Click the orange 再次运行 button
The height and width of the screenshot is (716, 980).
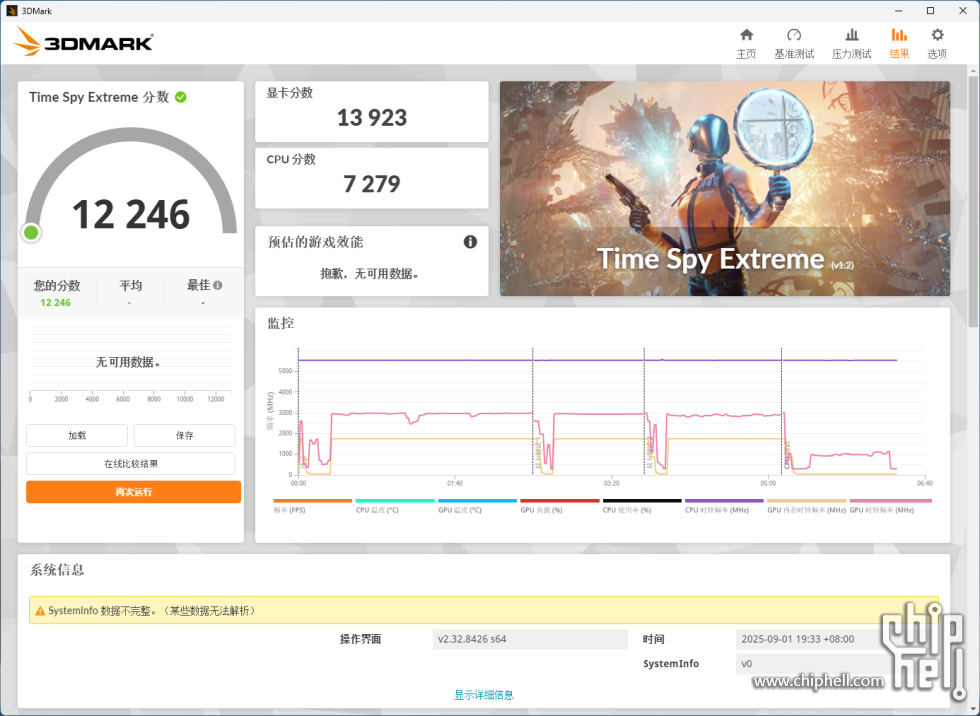click(133, 492)
